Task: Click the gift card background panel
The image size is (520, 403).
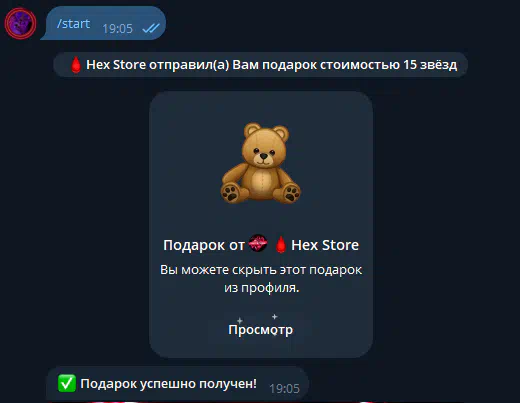Action: [x=261, y=224]
